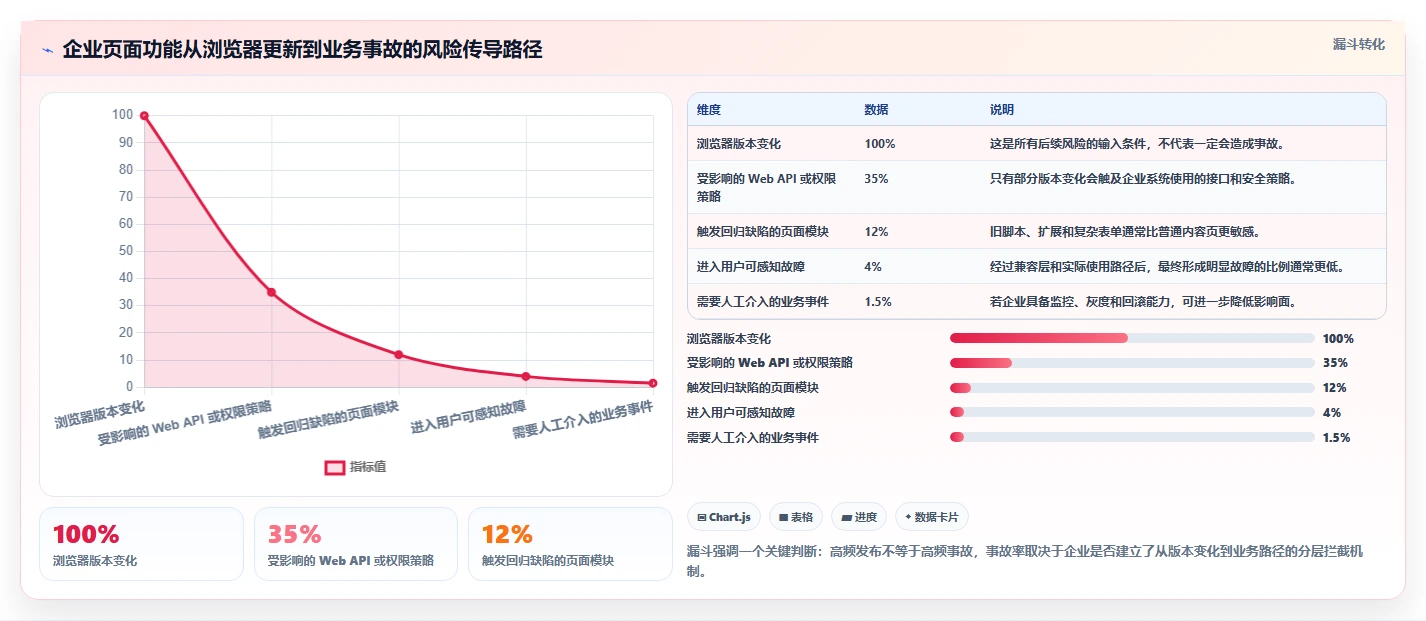The width and height of the screenshot is (1426, 621).
Task: Click the lightning icon beside the title
Action: click(47, 50)
